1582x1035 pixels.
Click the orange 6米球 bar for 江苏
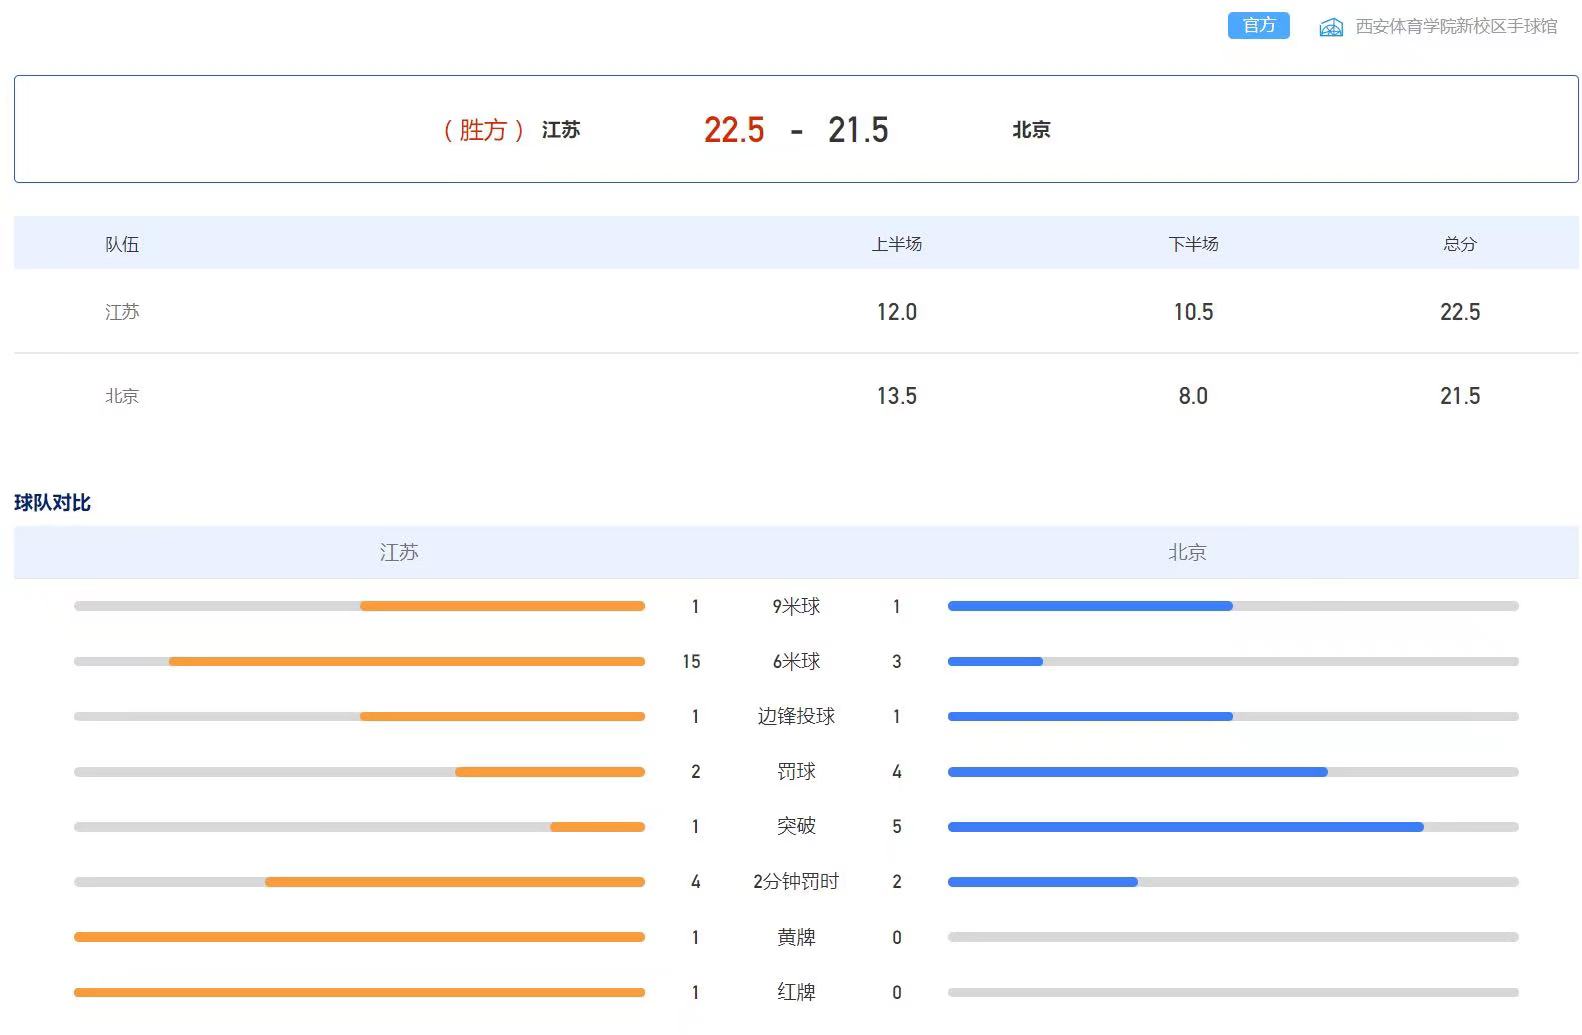pyautogui.click(x=406, y=661)
